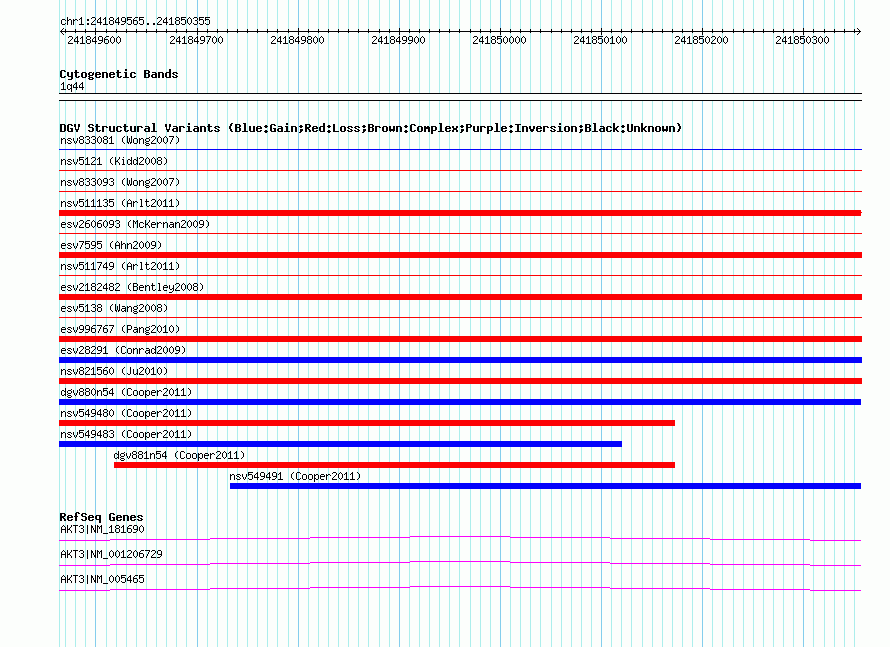The image size is (890, 647).
Task: Click the esv28291 (Conrad2009) text label
Action: pyautogui.click(x=123, y=350)
